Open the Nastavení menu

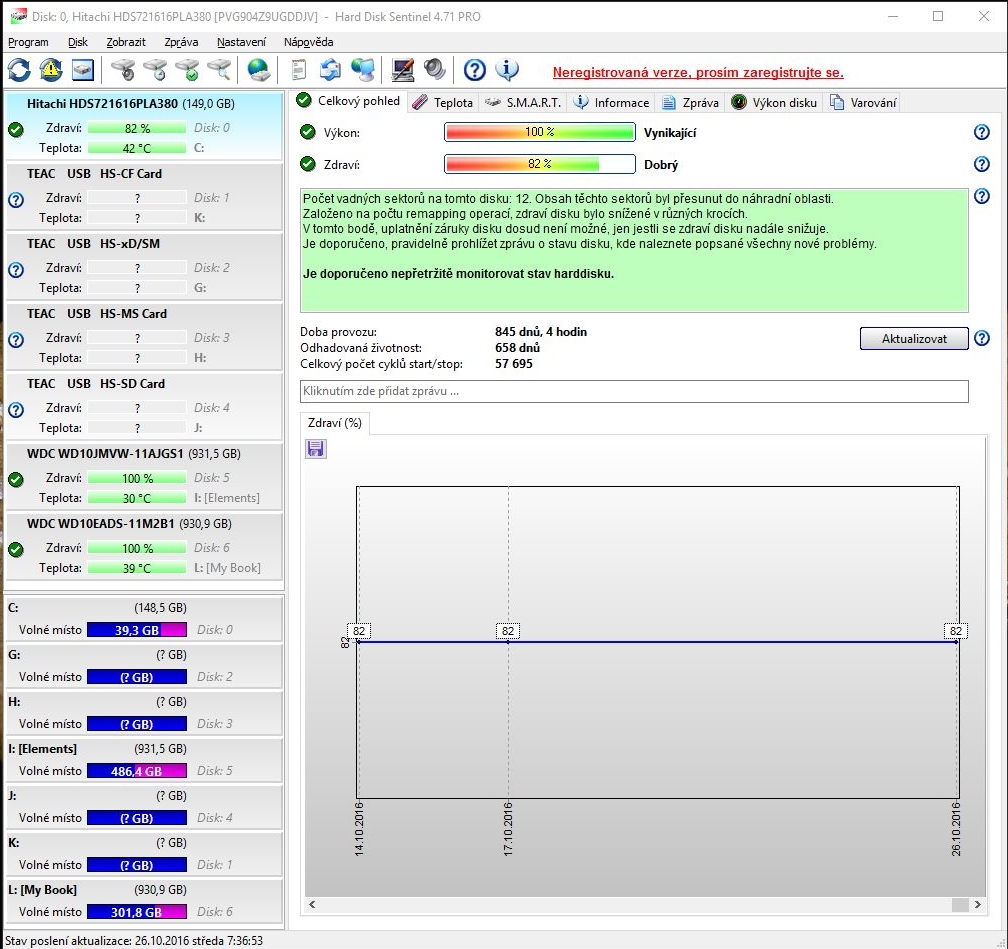241,42
